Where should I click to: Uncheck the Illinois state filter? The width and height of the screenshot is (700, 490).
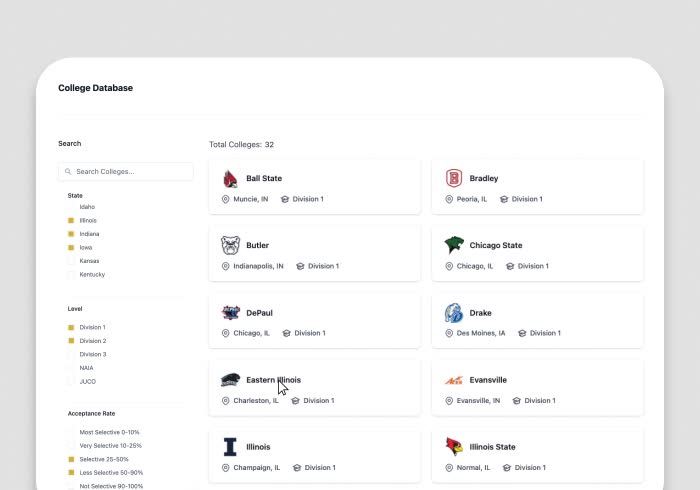71,220
